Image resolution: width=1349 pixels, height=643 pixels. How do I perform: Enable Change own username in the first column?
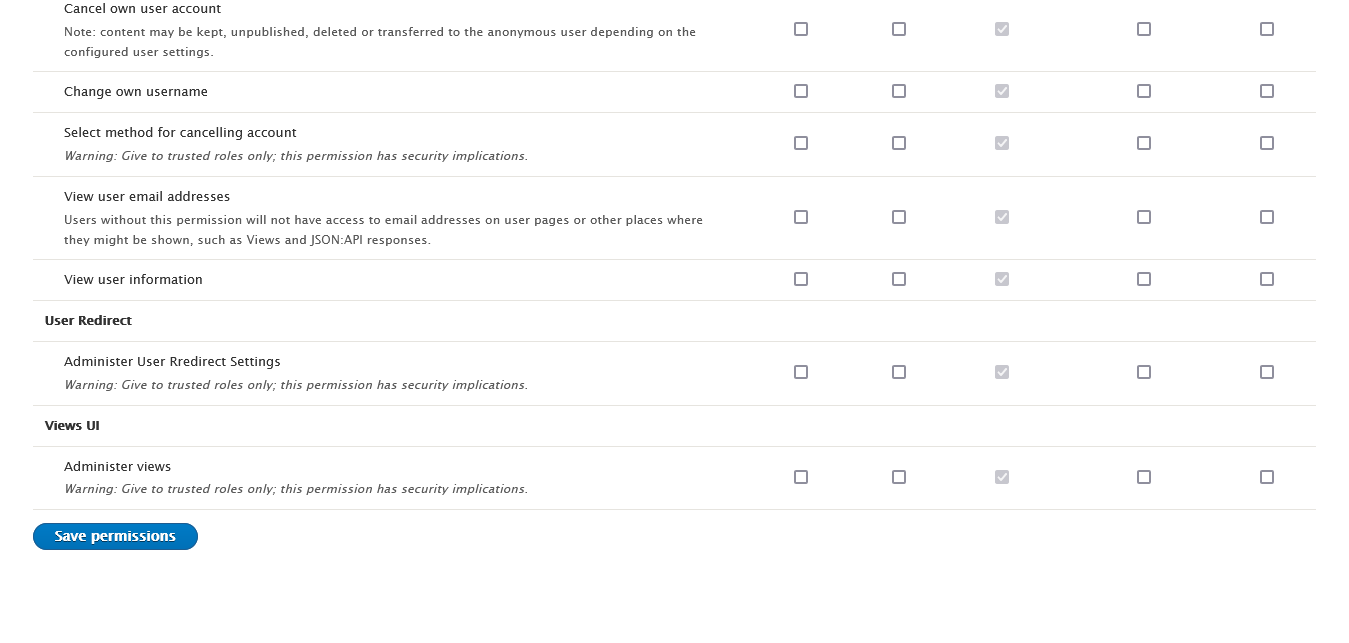point(801,91)
